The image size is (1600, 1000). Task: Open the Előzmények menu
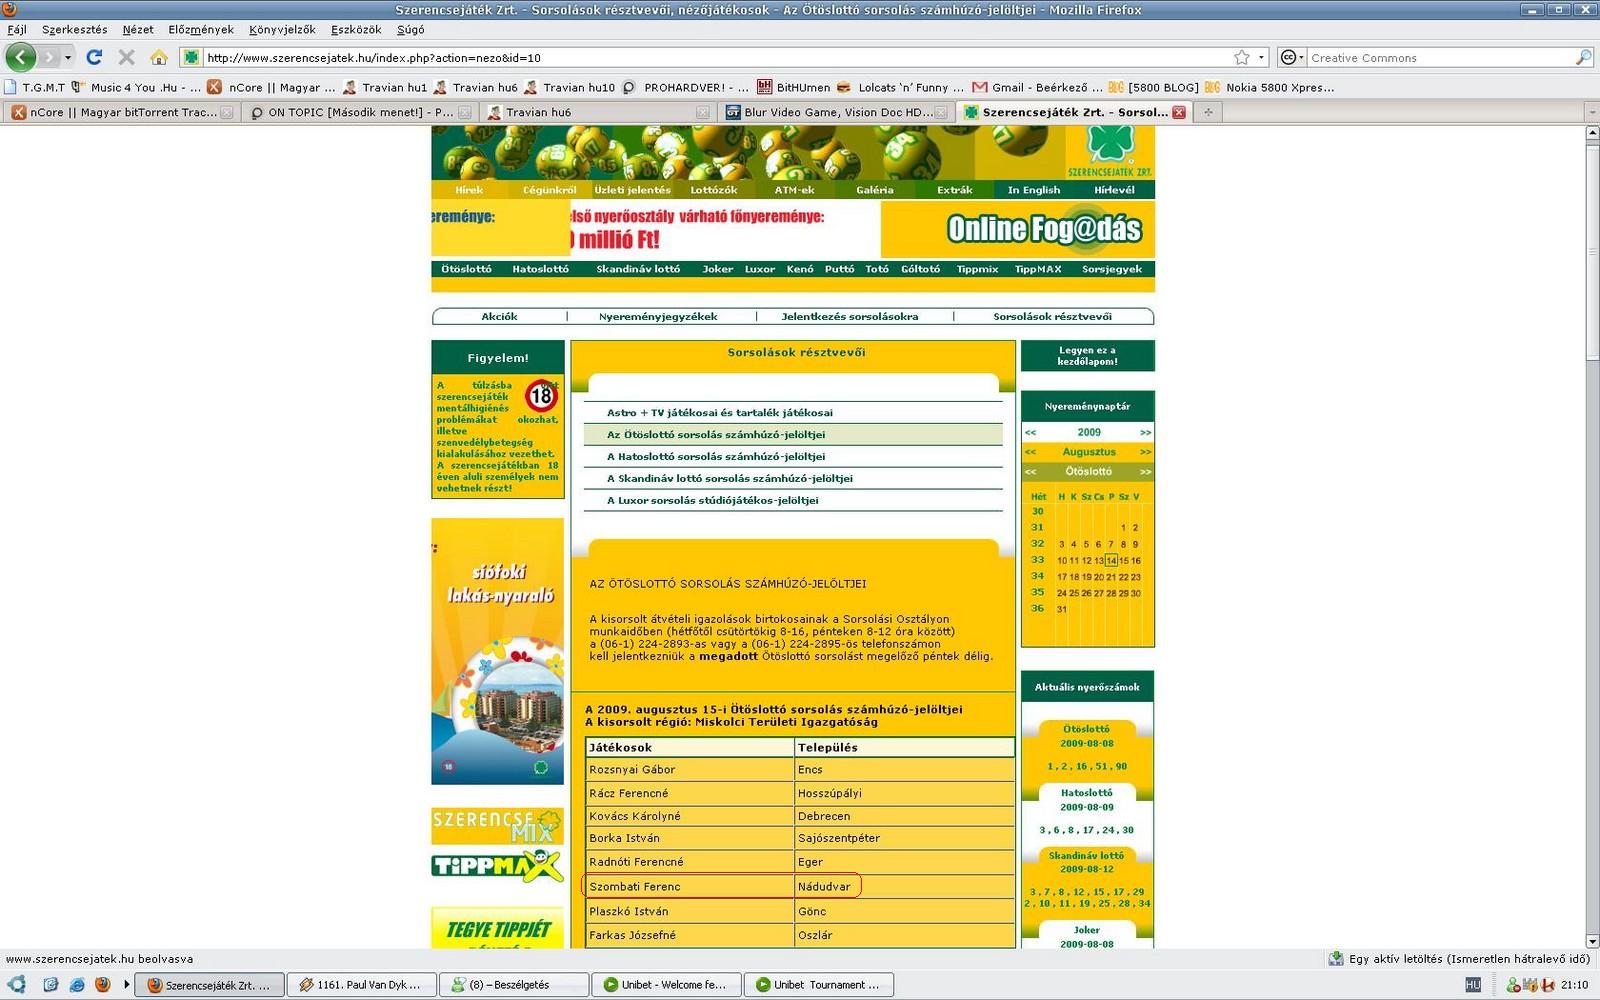click(x=201, y=29)
